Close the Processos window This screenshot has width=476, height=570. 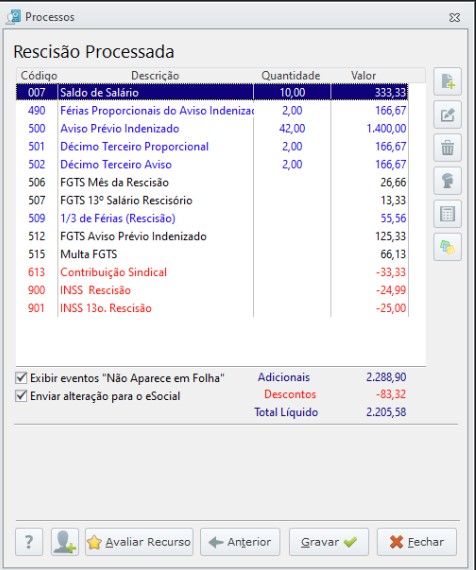[455, 17]
